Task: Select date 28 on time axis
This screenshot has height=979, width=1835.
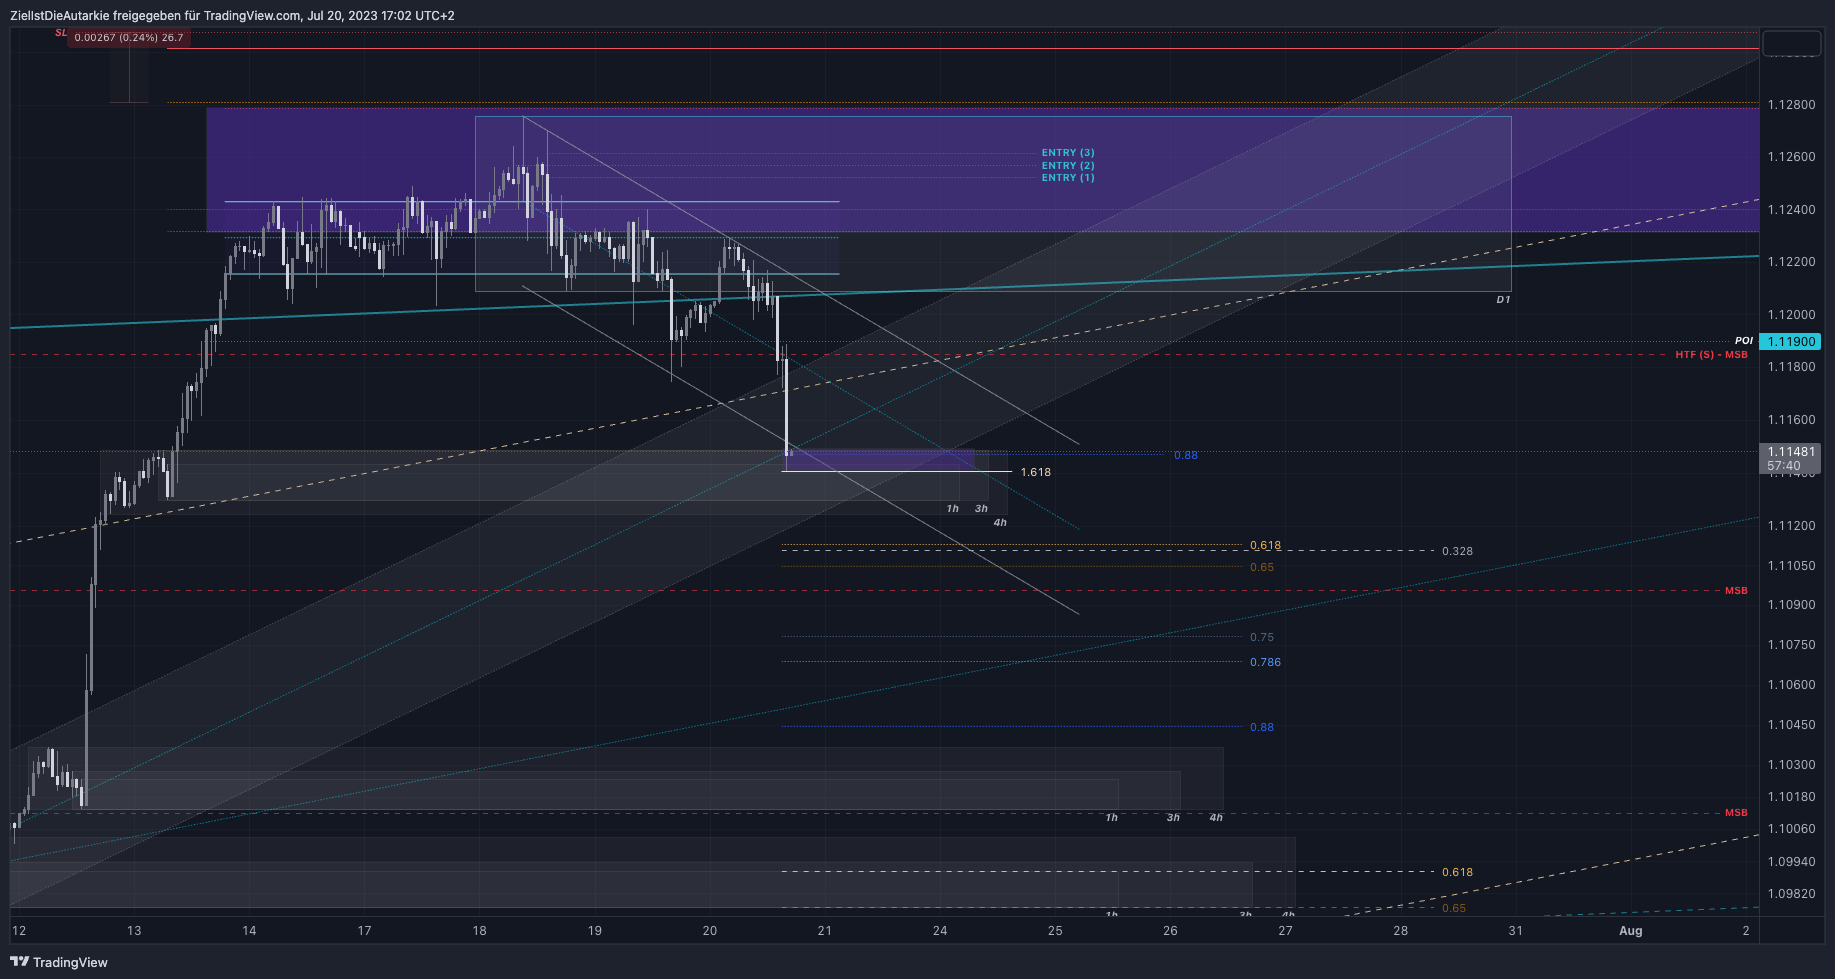Action: (1400, 931)
